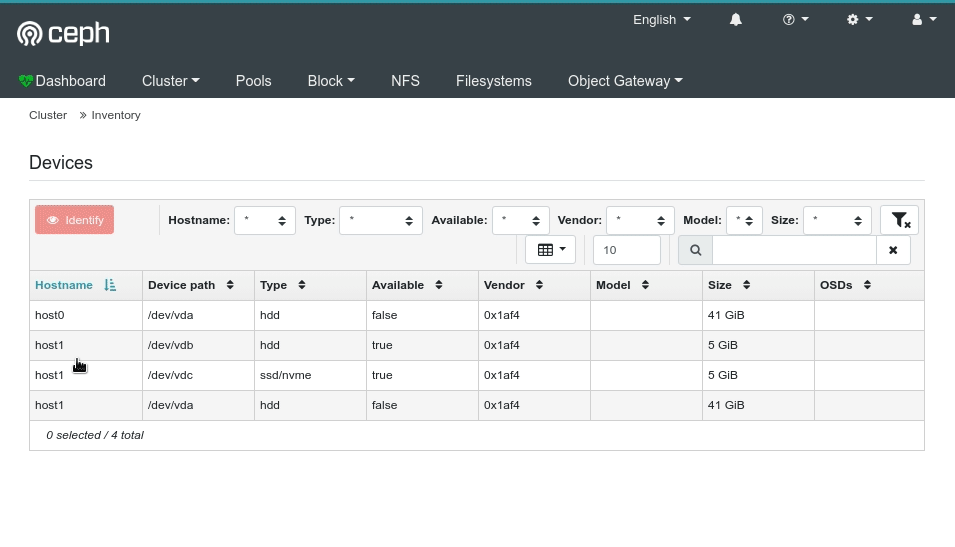
Task: Sort by Size column arrows
Action: click(x=746, y=285)
